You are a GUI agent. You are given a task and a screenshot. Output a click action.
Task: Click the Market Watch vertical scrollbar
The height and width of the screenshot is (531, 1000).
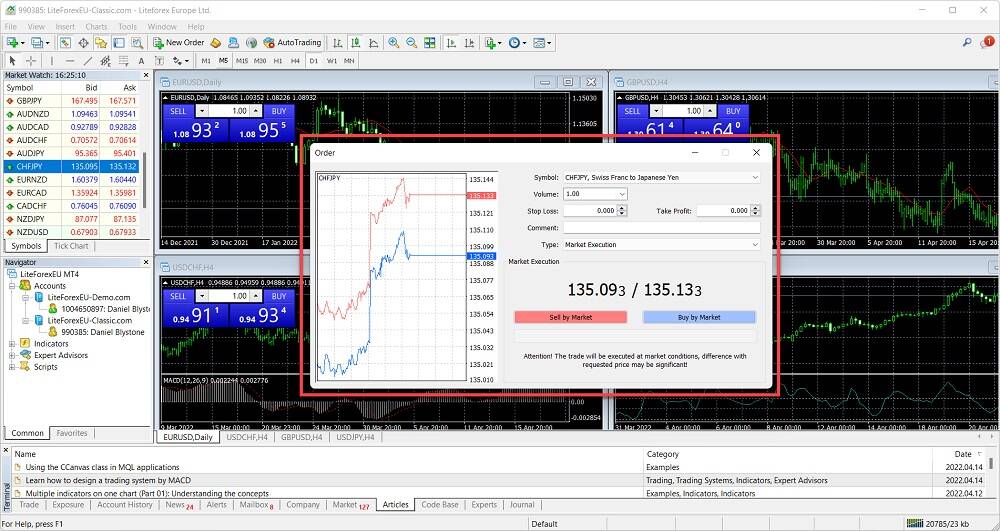144,180
